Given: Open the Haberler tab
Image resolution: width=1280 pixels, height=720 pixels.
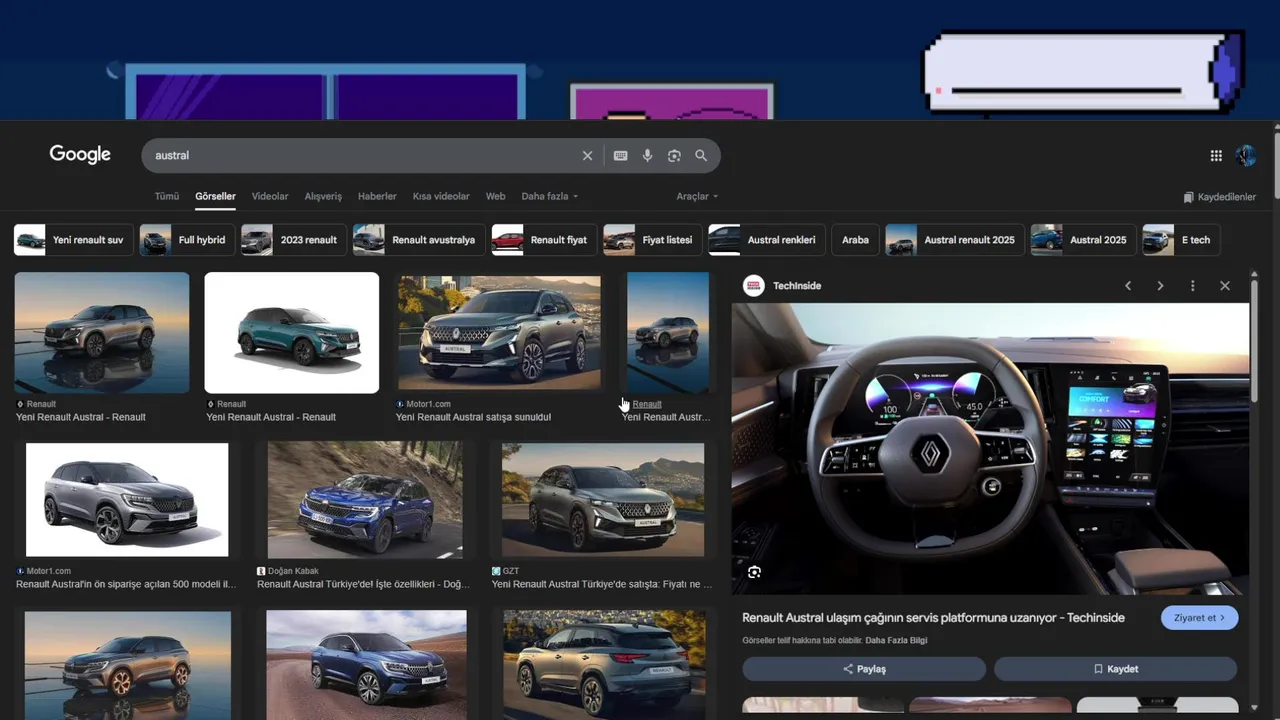Looking at the screenshot, I should pyautogui.click(x=377, y=196).
